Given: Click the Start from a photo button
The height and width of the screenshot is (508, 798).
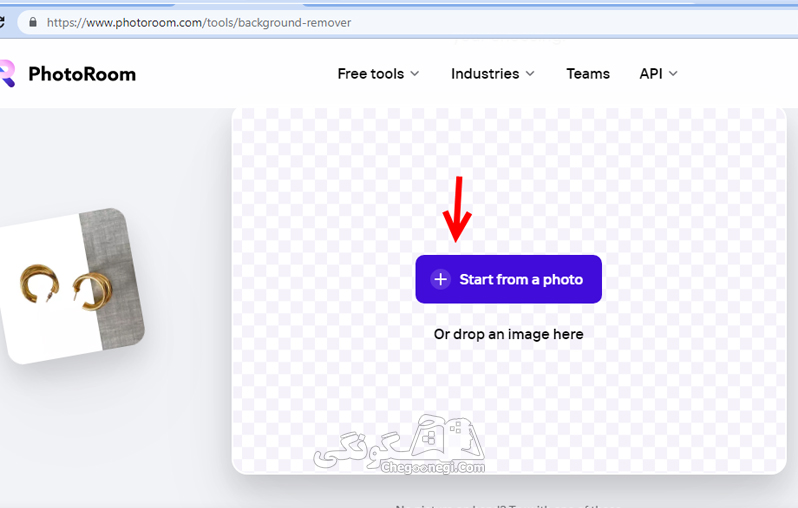Looking at the screenshot, I should (508, 279).
